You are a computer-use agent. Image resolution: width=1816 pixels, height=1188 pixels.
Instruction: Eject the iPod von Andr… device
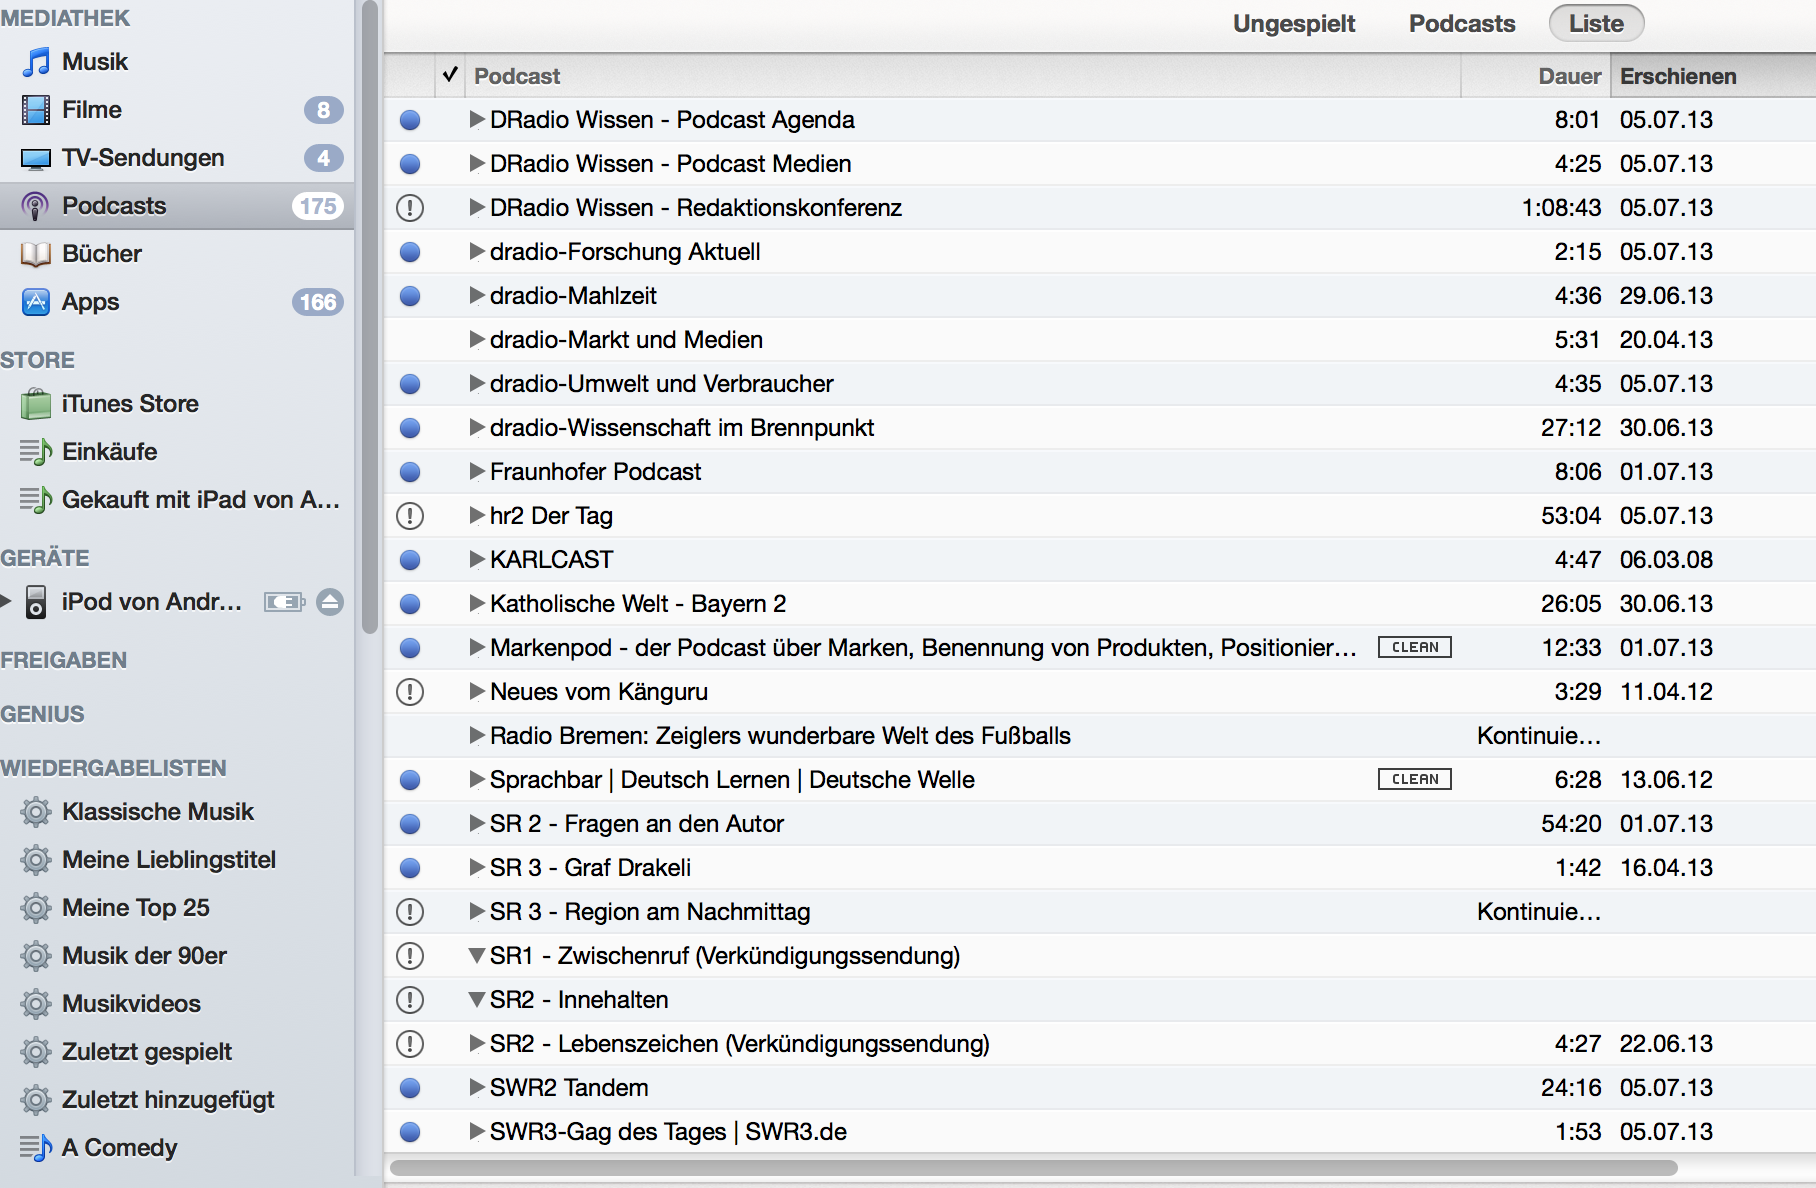pyautogui.click(x=330, y=602)
